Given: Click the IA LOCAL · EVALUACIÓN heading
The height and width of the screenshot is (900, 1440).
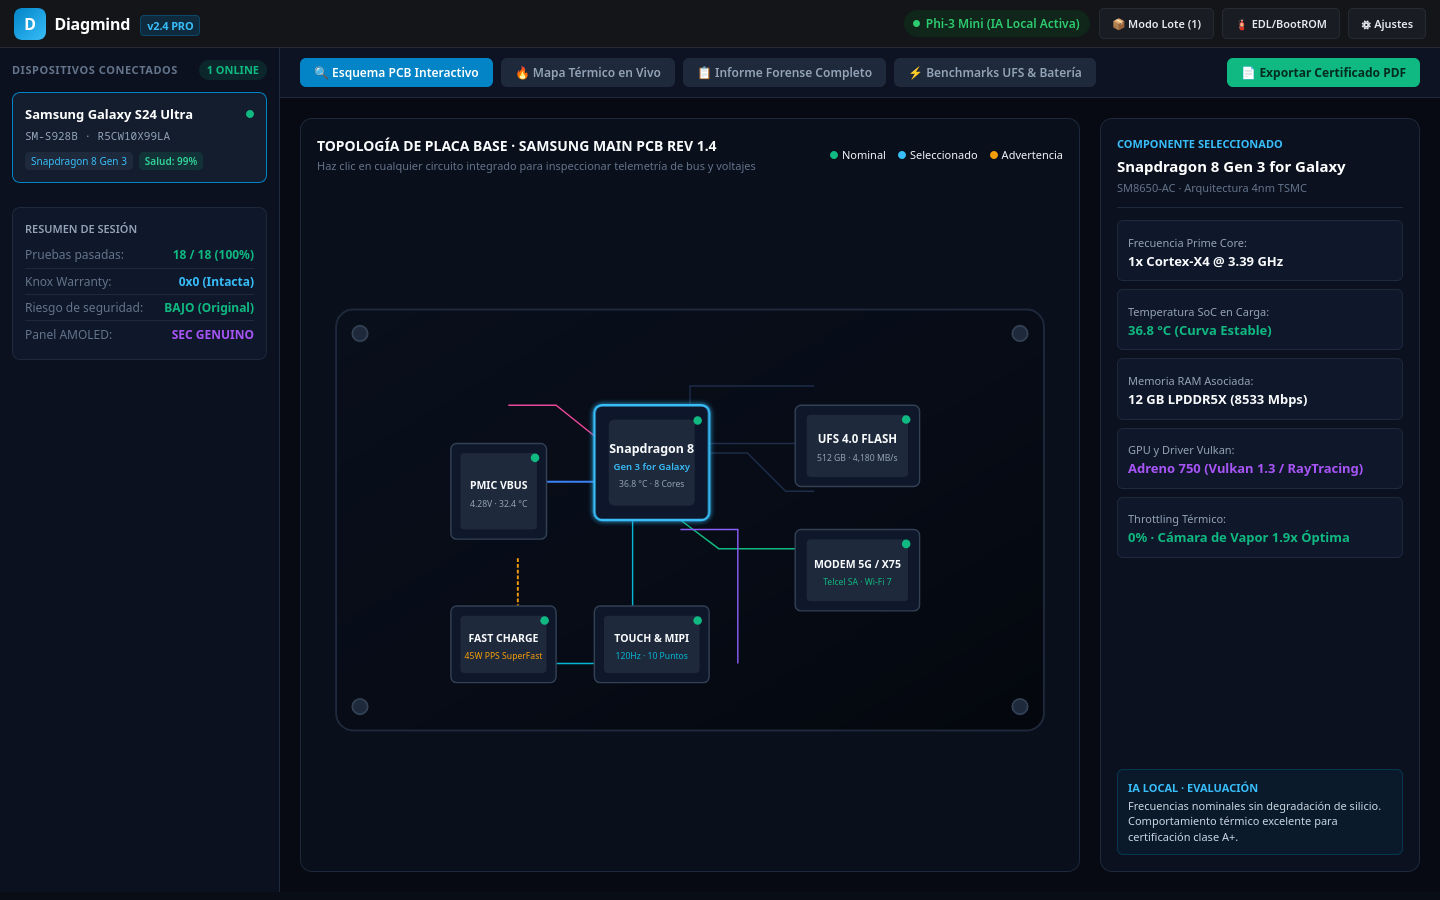Looking at the screenshot, I should (1193, 788).
